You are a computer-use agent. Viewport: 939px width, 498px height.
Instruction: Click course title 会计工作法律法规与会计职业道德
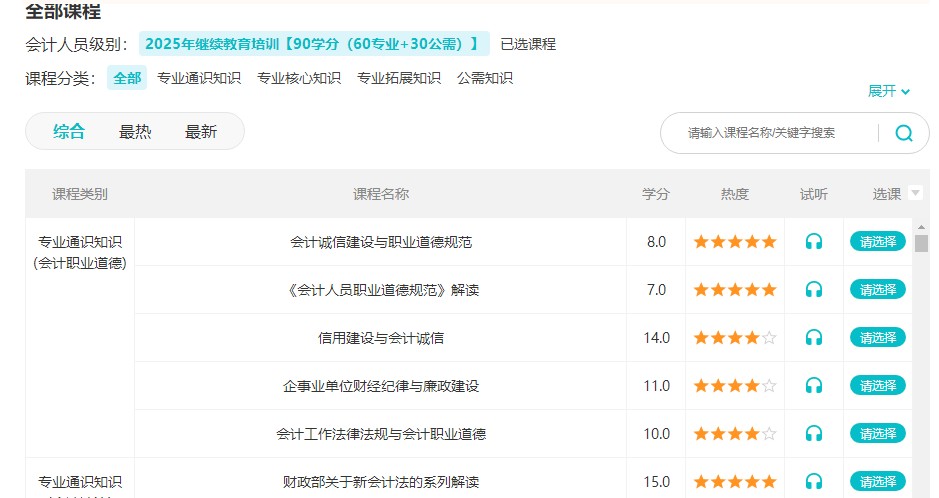[381, 433]
